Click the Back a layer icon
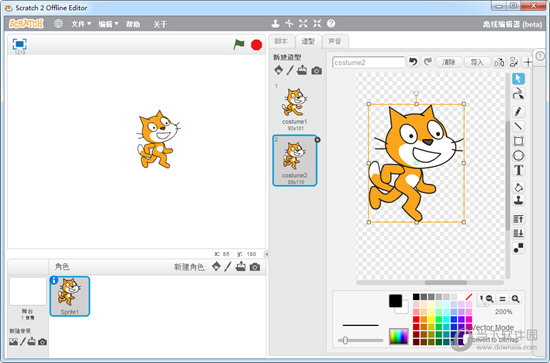The image size is (550, 363). [x=518, y=233]
